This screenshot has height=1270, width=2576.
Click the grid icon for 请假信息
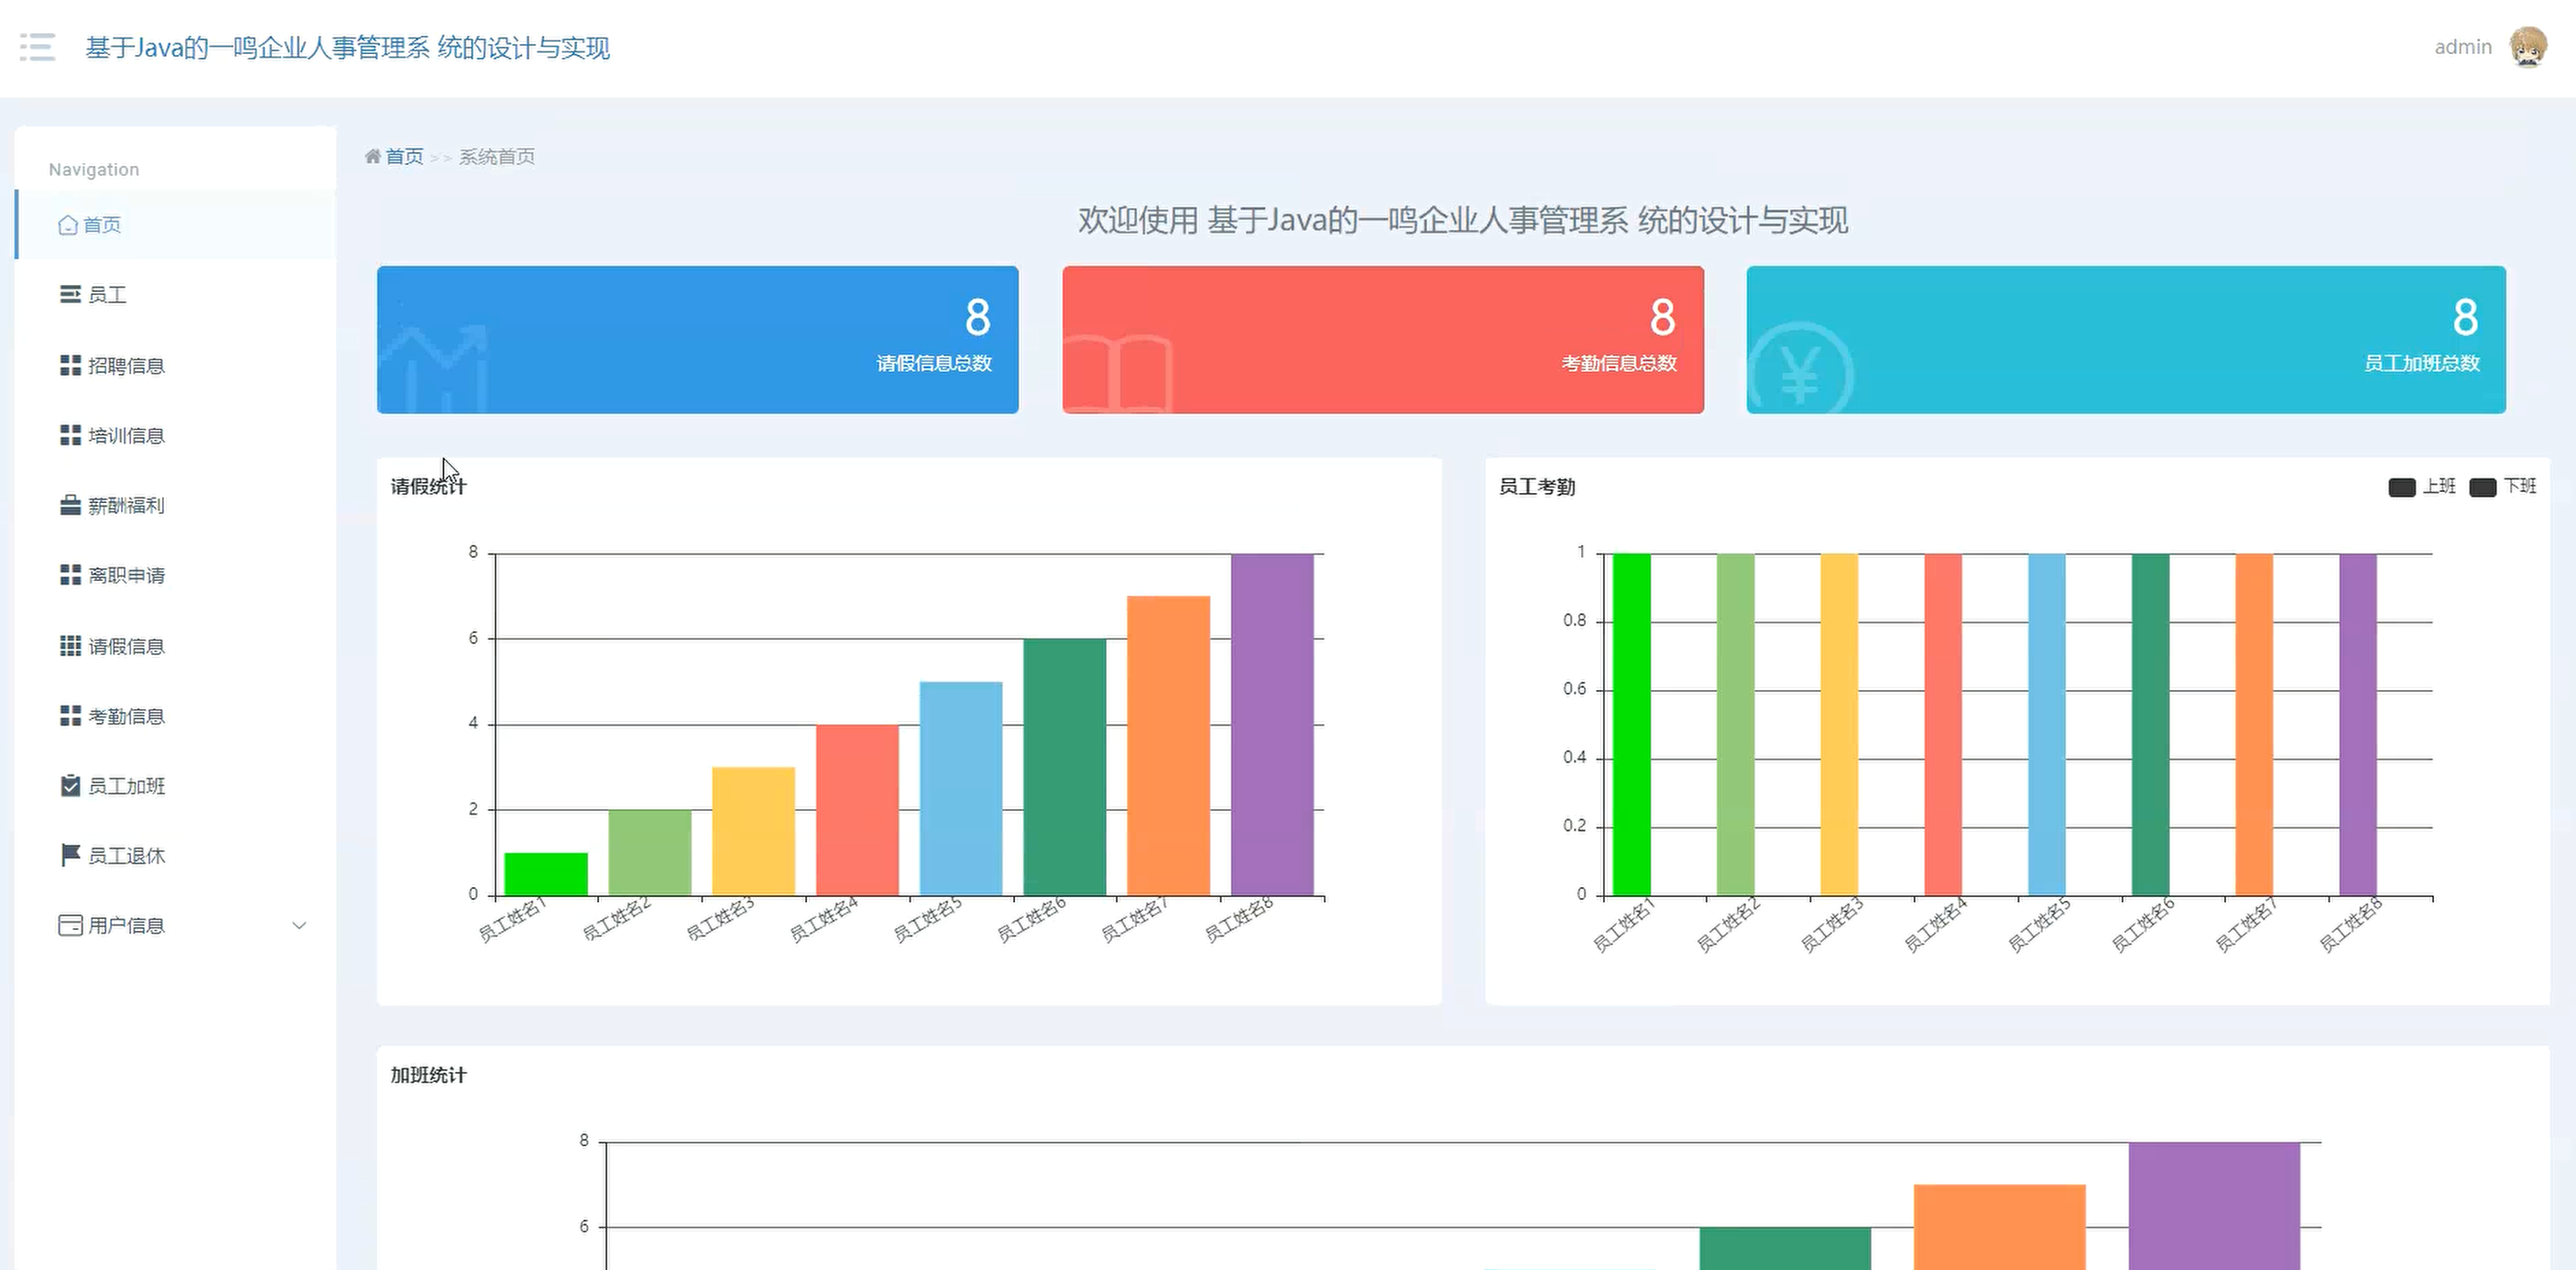[70, 646]
